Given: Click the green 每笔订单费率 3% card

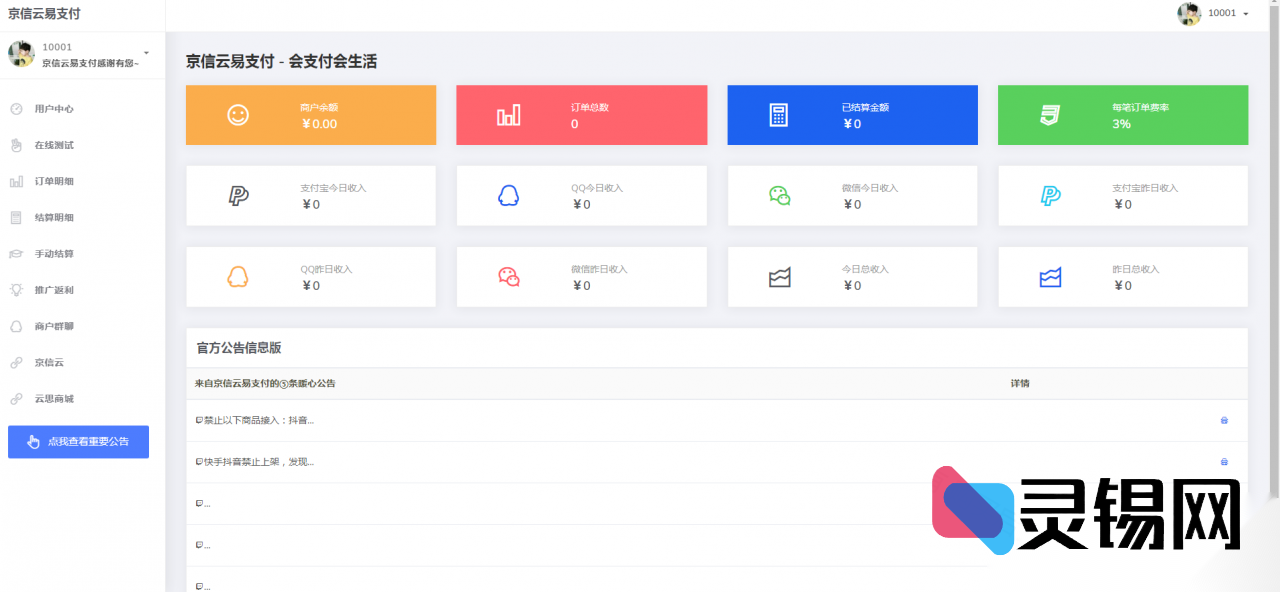Looking at the screenshot, I should pyautogui.click(x=1122, y=115).
